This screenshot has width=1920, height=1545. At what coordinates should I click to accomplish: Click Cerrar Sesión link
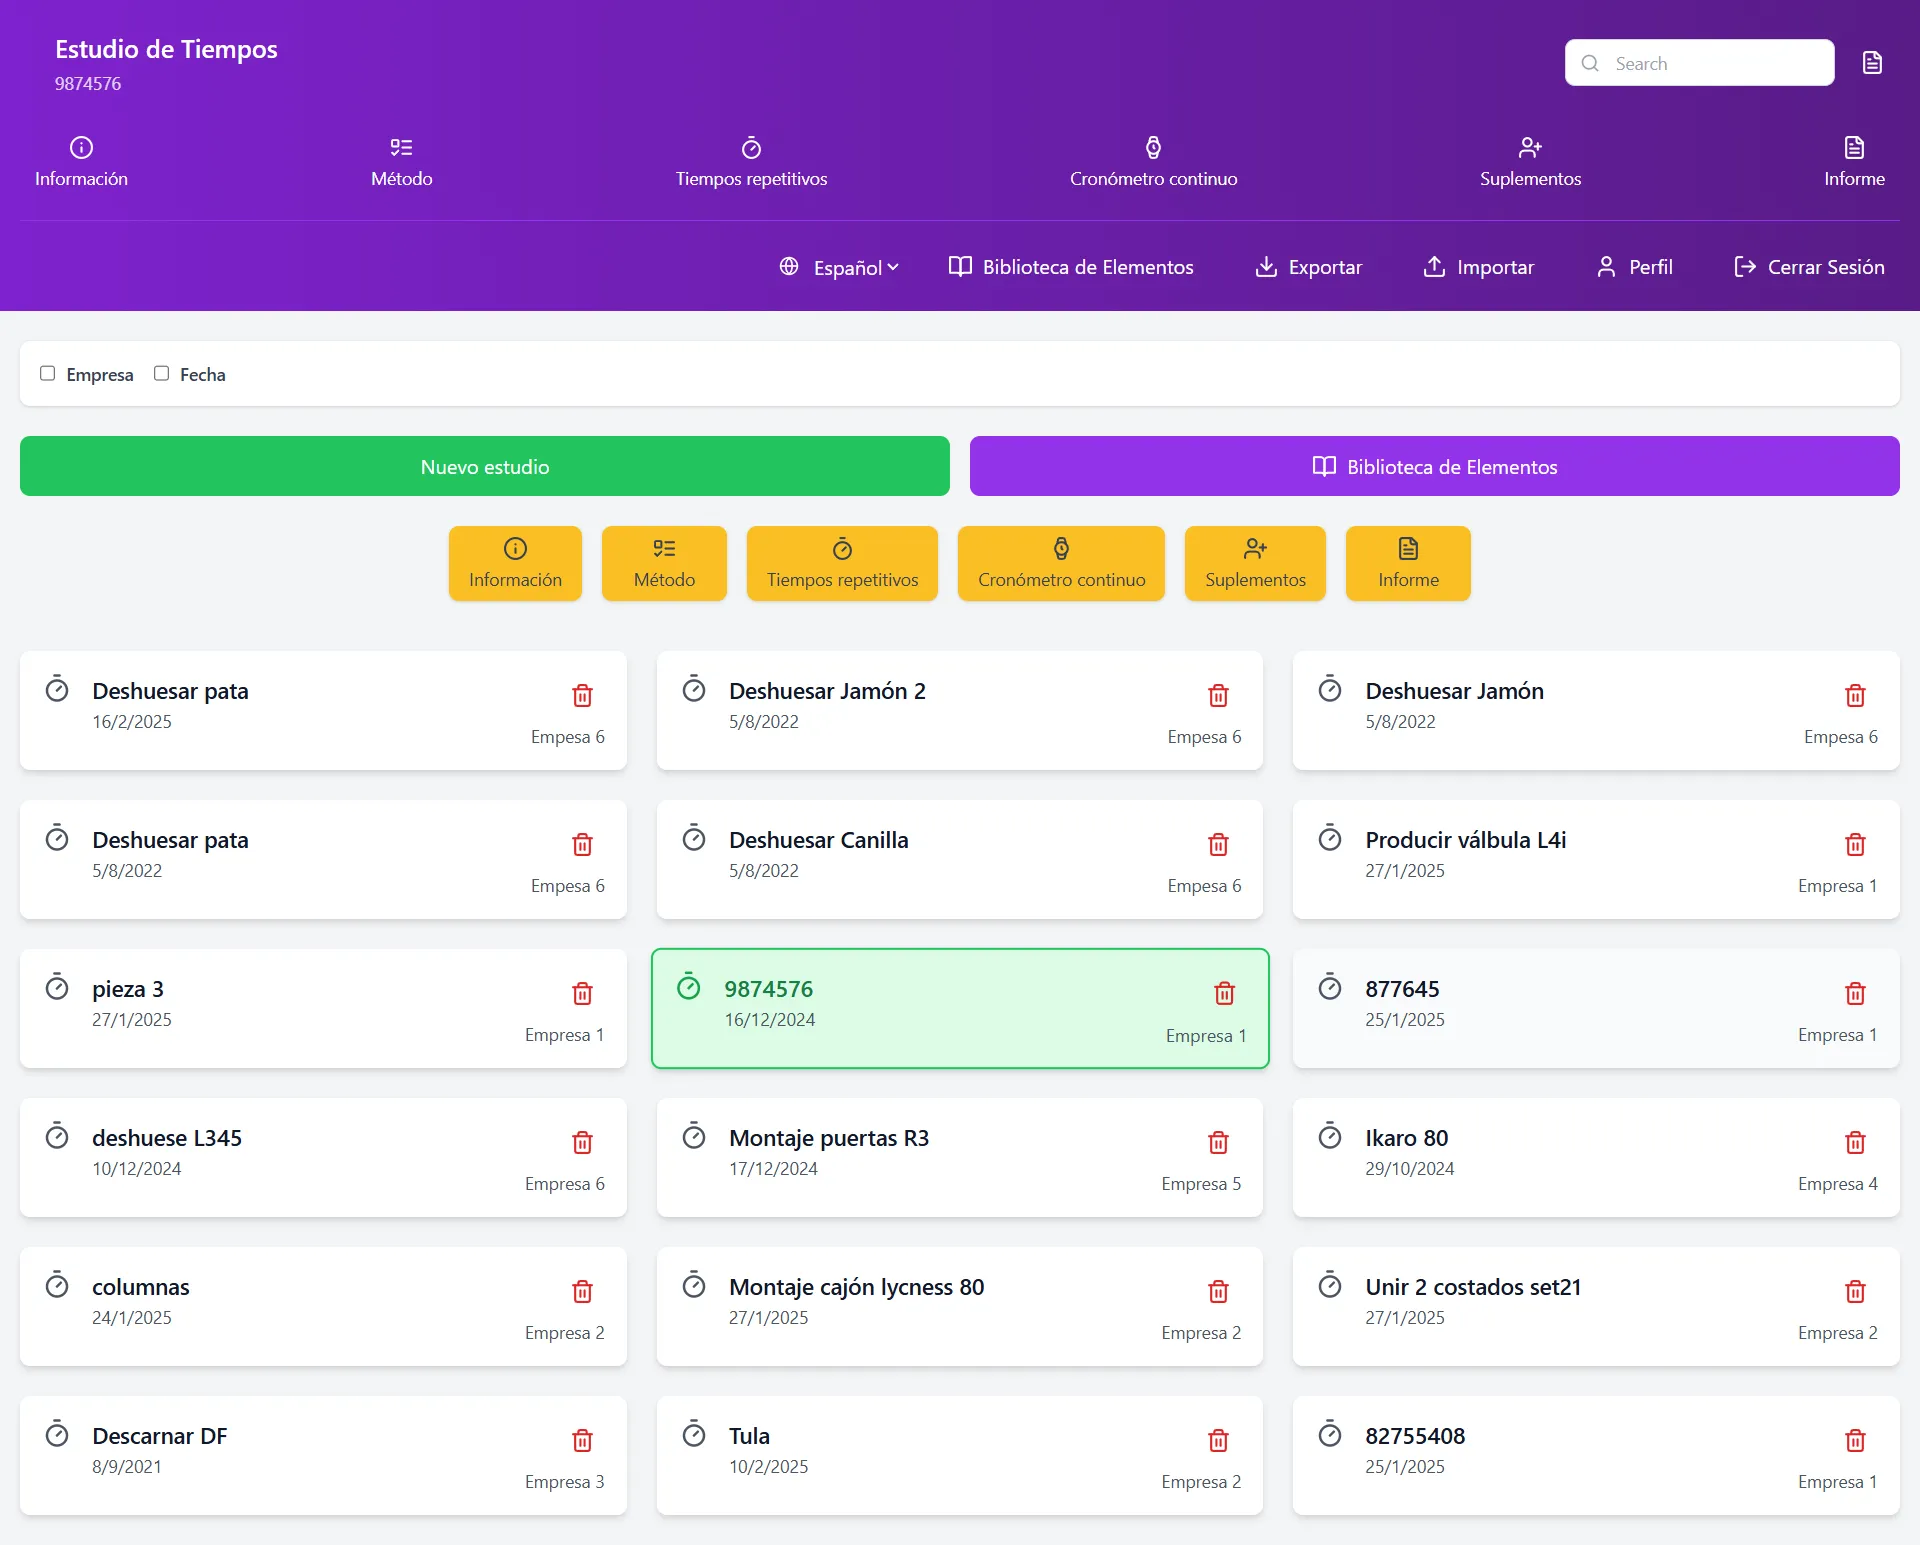point(1808,266)
